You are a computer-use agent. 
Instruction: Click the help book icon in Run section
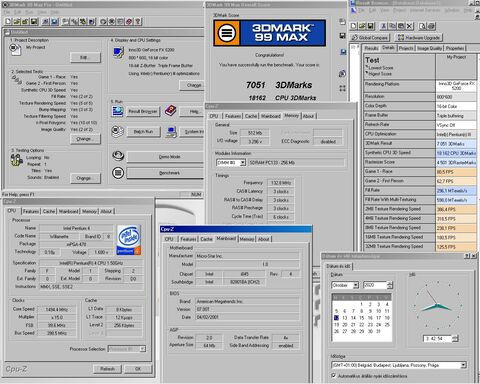pyautogui.click(x=170, y=111)
